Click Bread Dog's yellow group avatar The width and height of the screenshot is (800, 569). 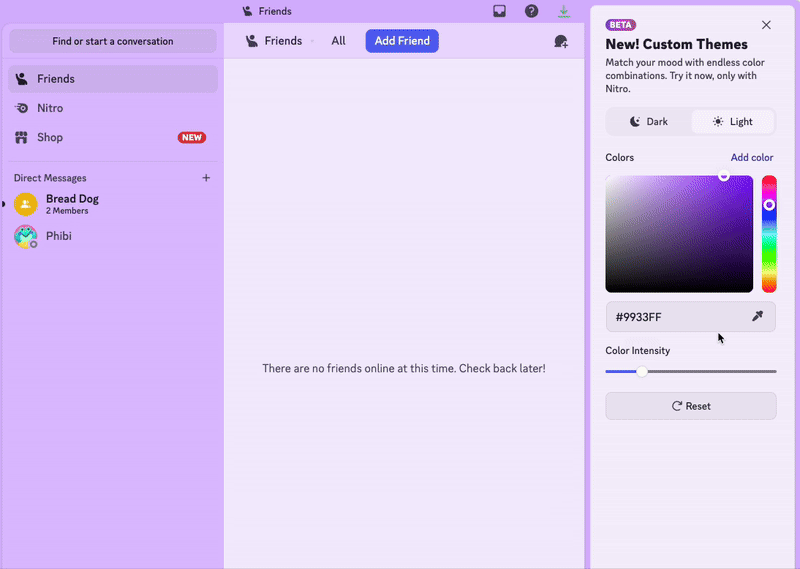26,204
